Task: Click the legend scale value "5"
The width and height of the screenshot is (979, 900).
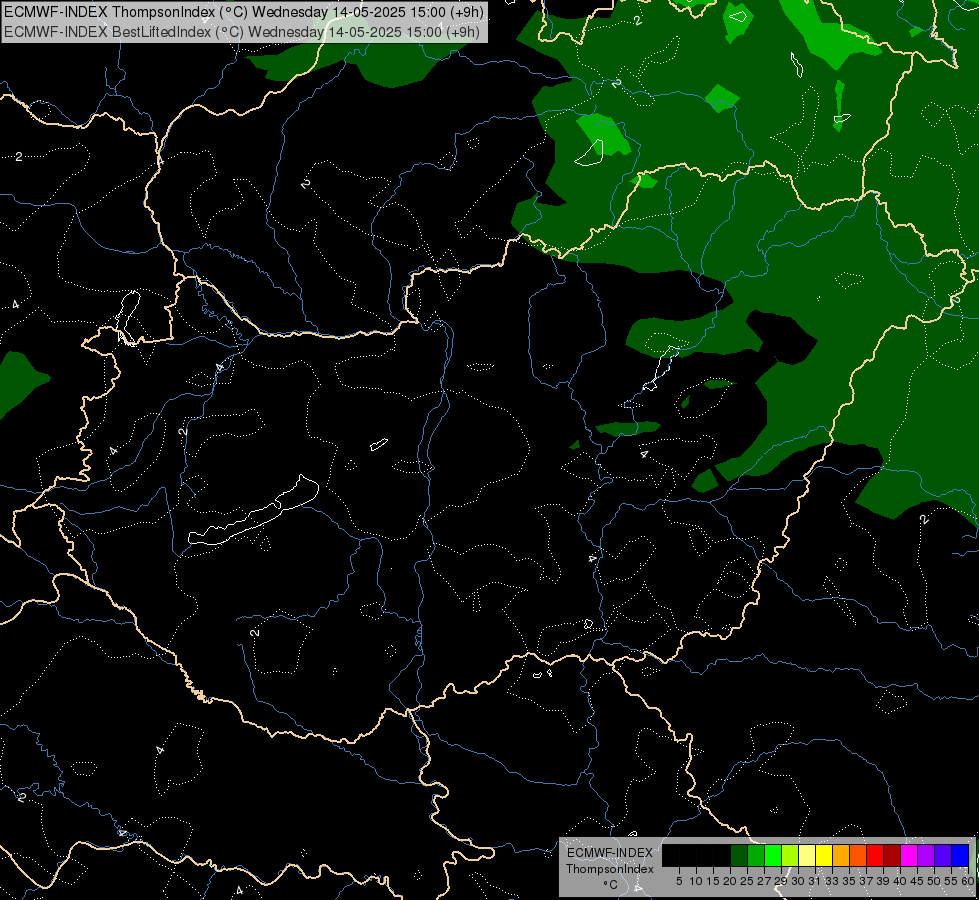Action: (679, 881)
